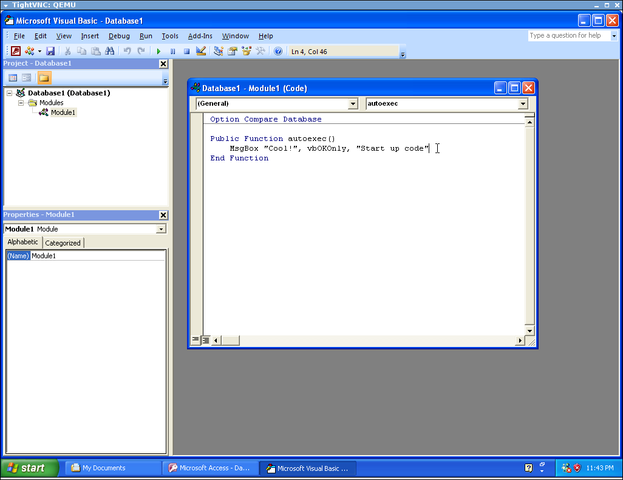Open the help question box dropdown arrow
Viewport: 623px width, 480px height.
tap(614, 36)
